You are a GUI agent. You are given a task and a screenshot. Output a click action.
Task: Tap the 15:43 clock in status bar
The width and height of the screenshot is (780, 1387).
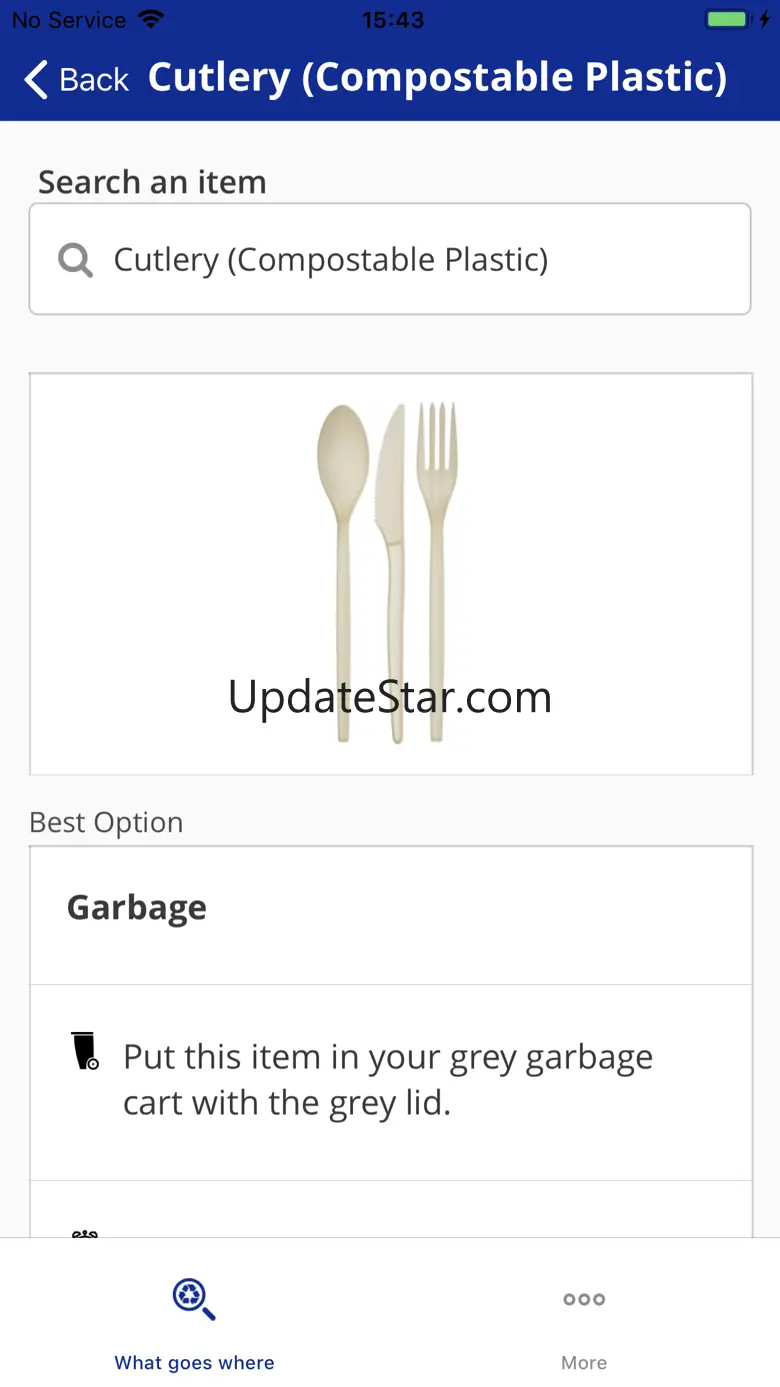coord(393,20)
